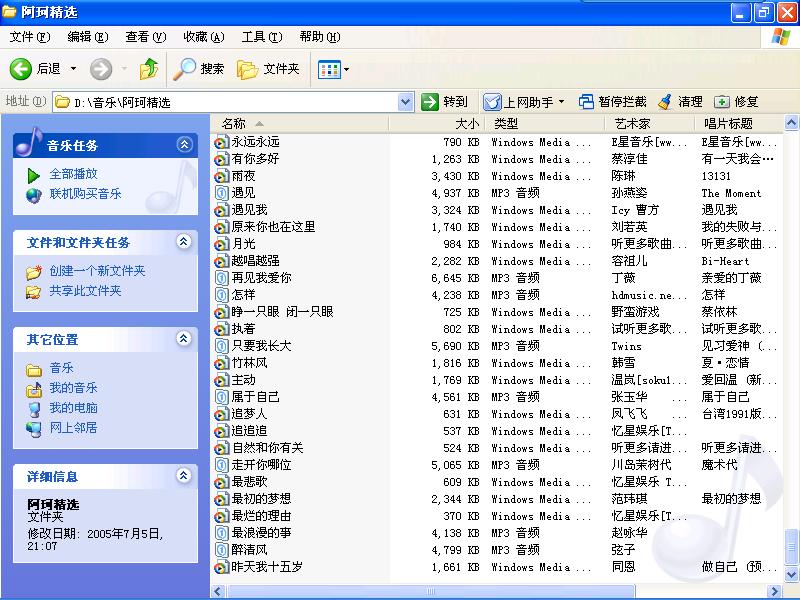Click the Go (转到) button
Viewport: 800px width, 600px height.
pos(445,102)
